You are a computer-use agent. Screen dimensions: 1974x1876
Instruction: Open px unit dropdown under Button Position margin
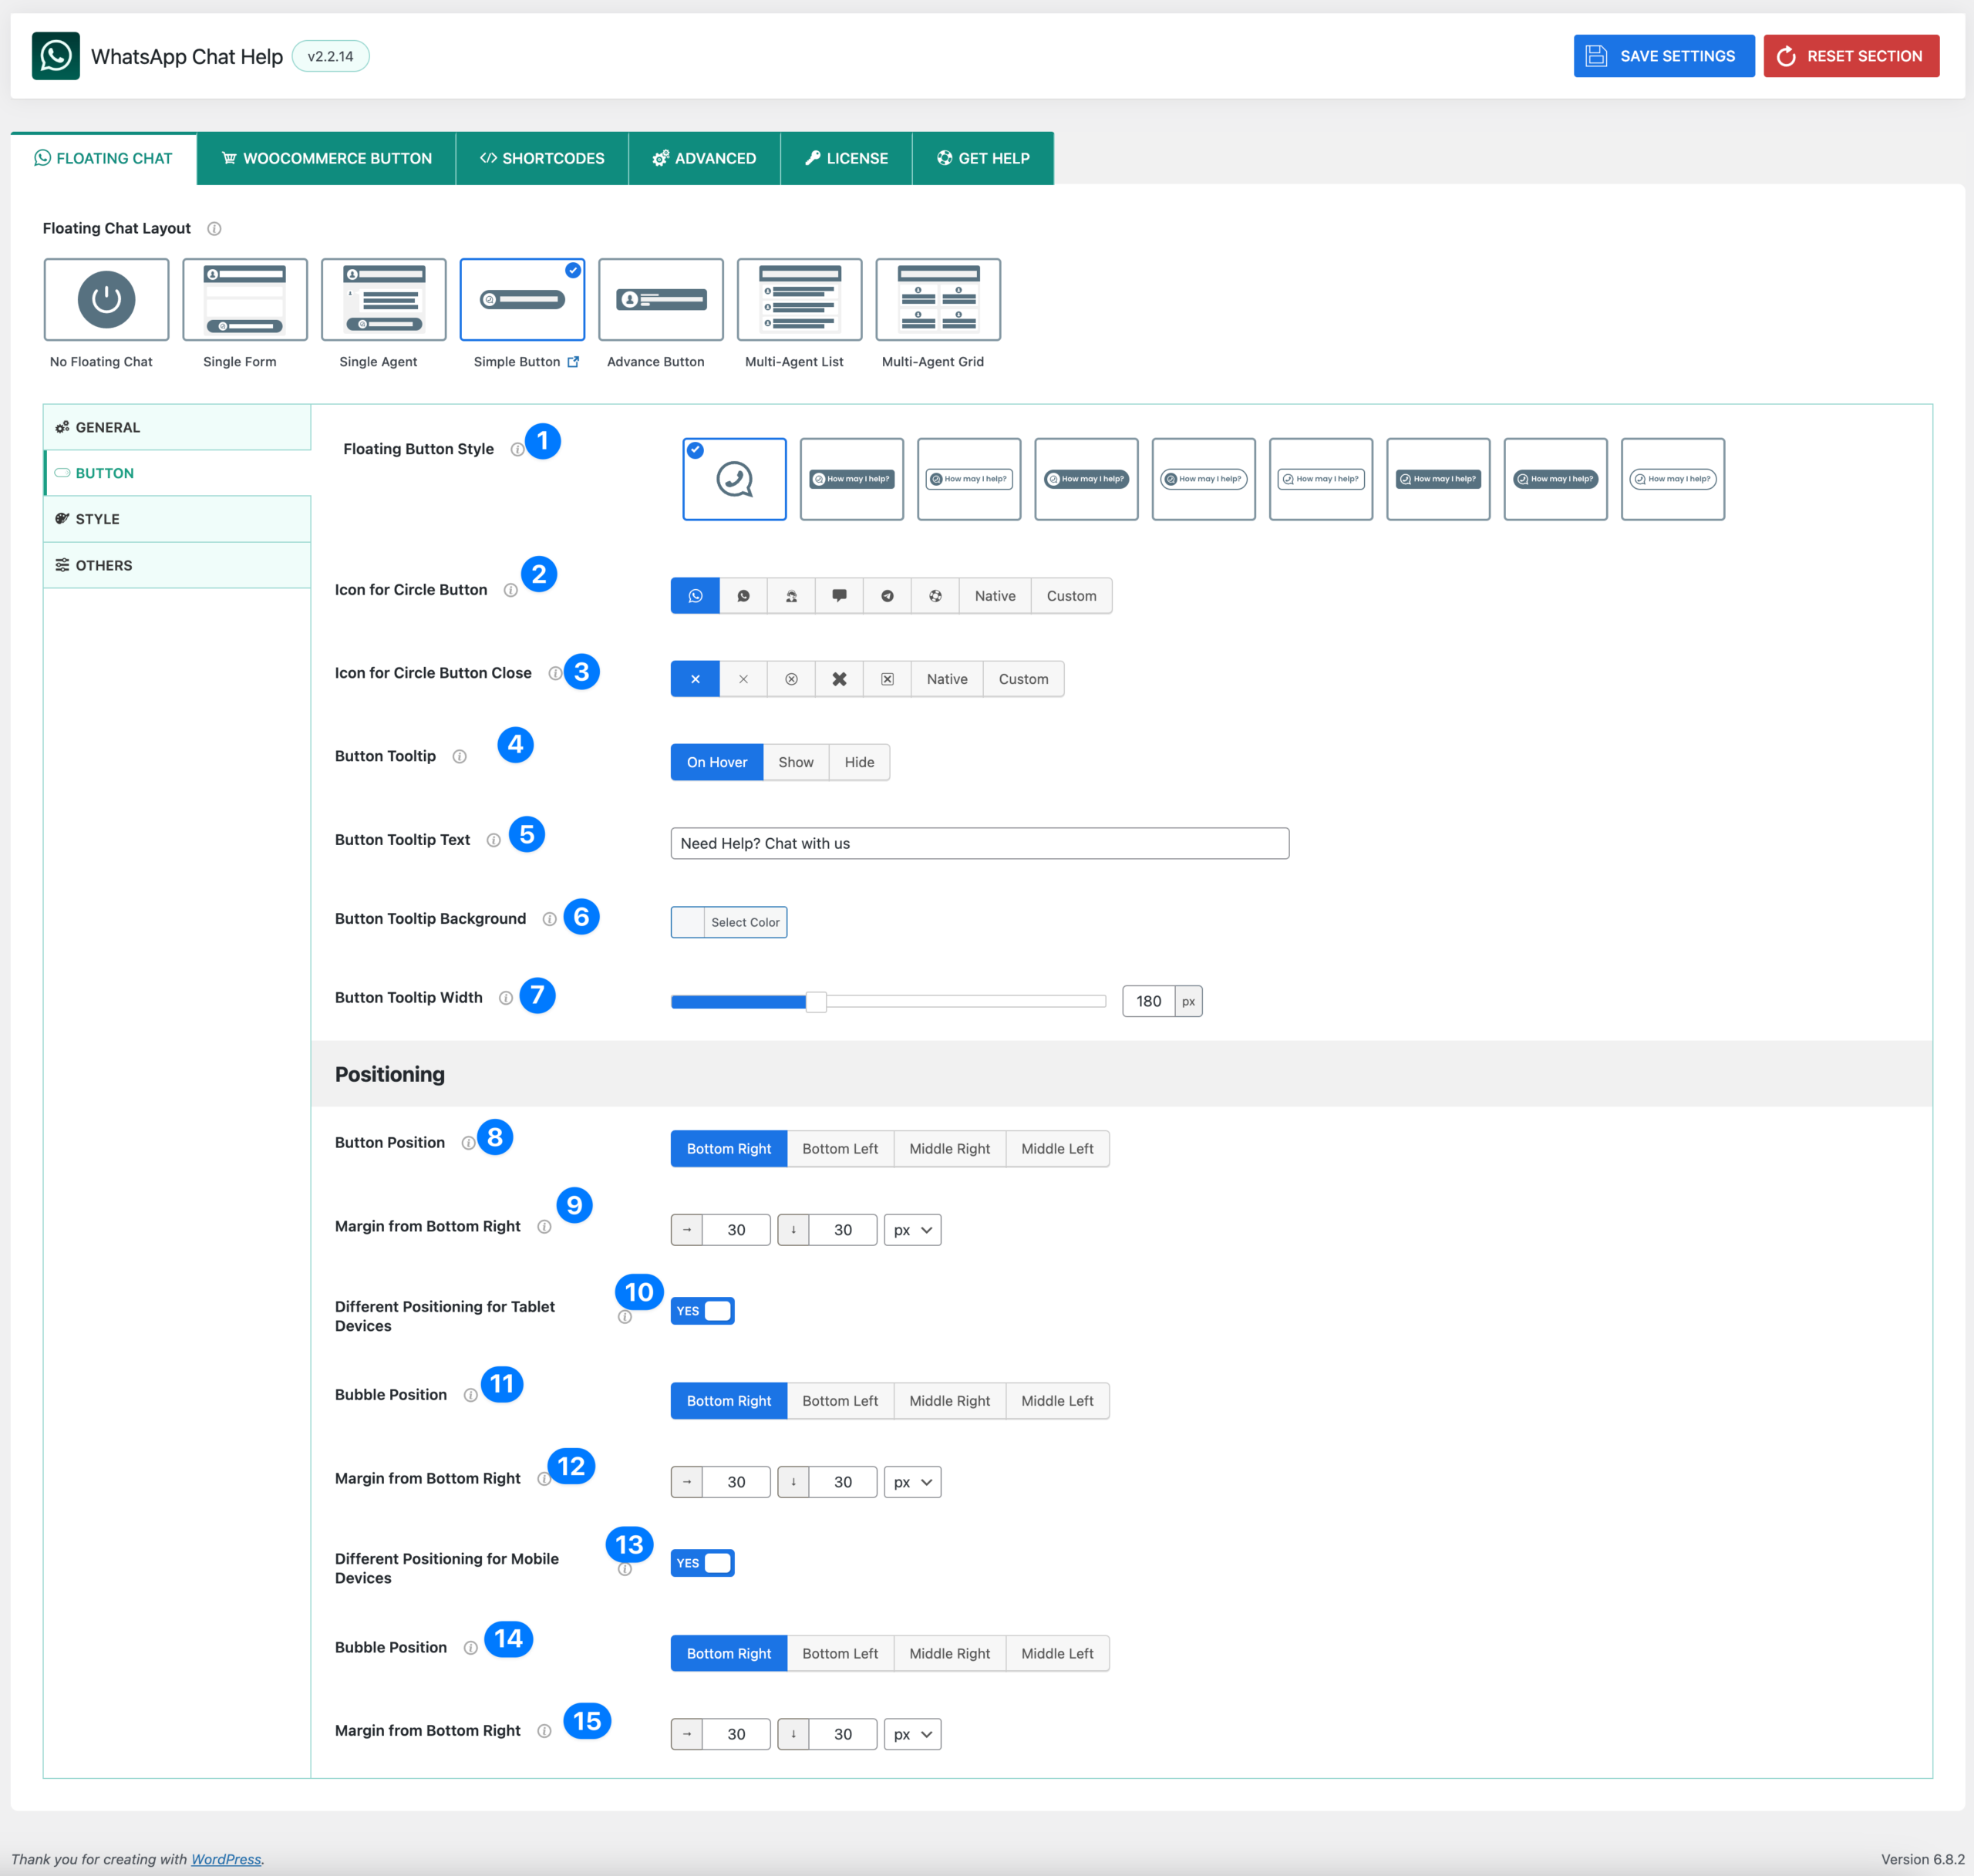(912, 1230)
